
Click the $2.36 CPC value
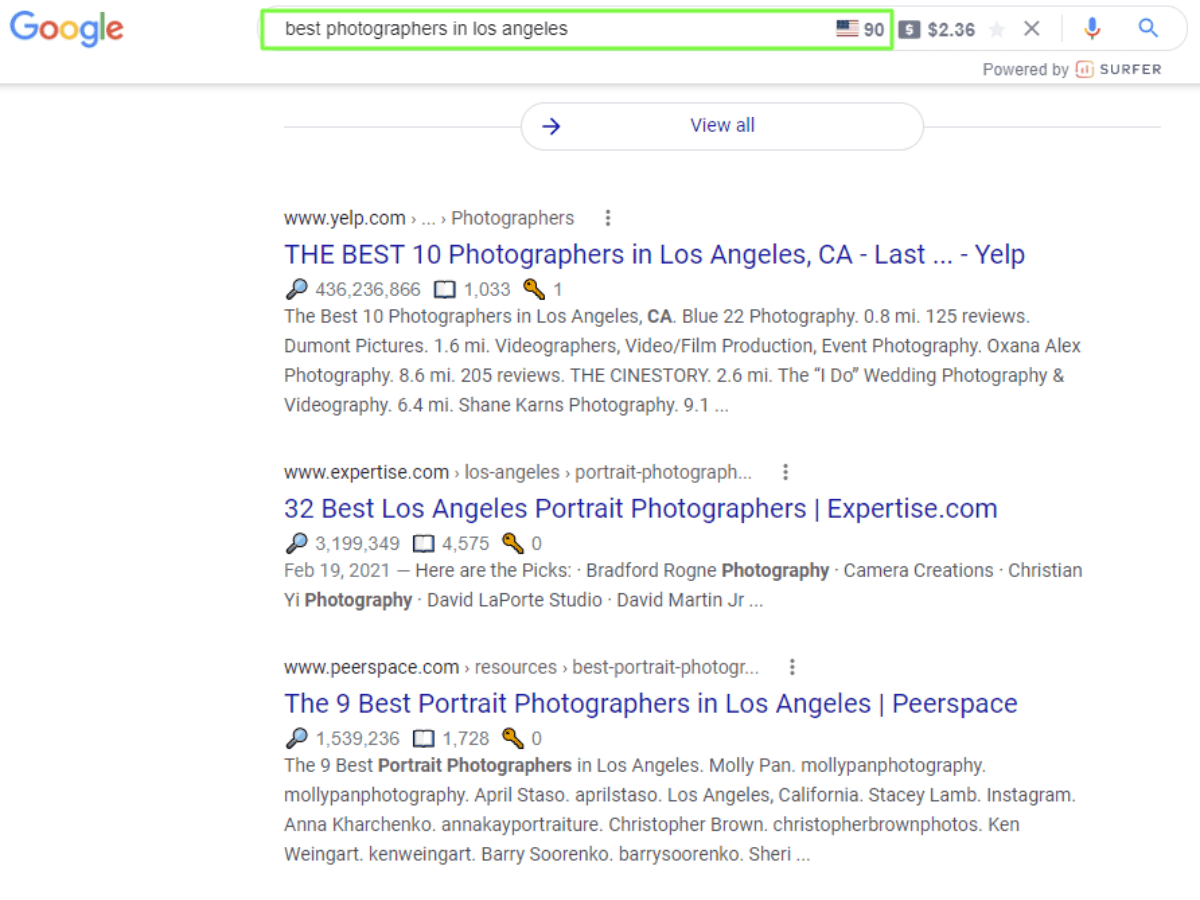pyautogui.click(x=951, y=30)
